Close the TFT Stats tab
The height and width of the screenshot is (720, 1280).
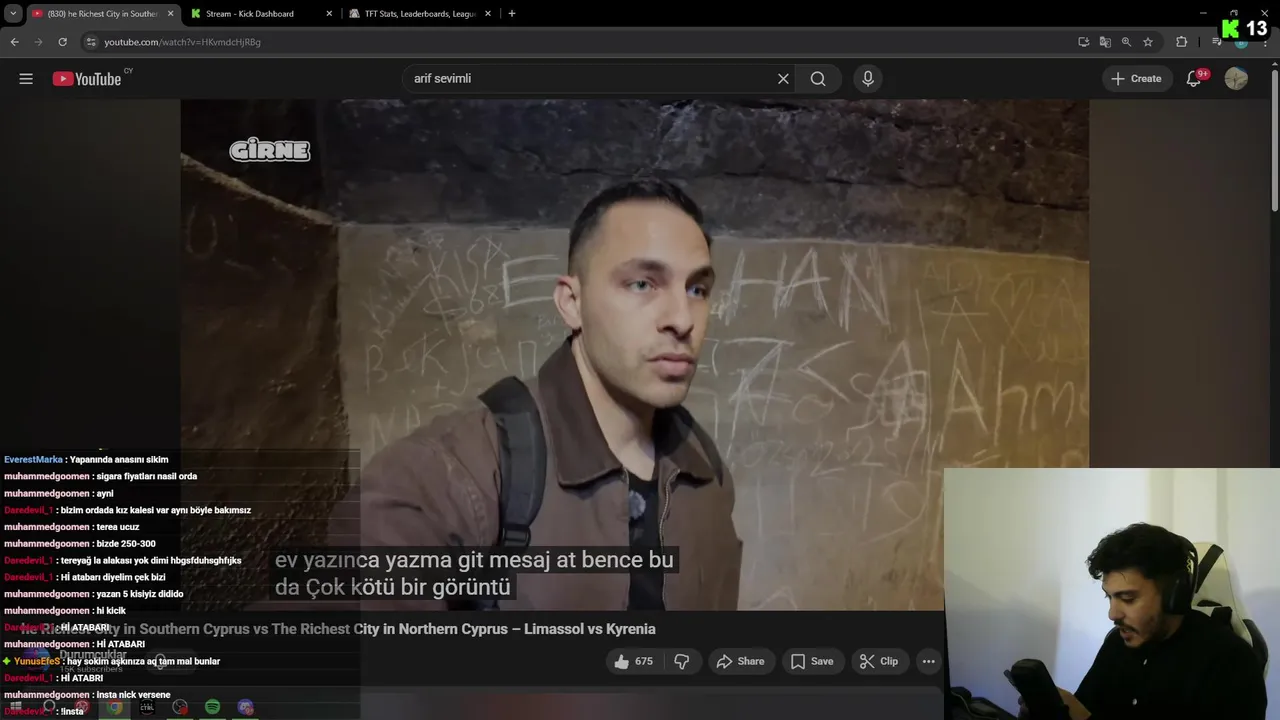tap(488, 14)
